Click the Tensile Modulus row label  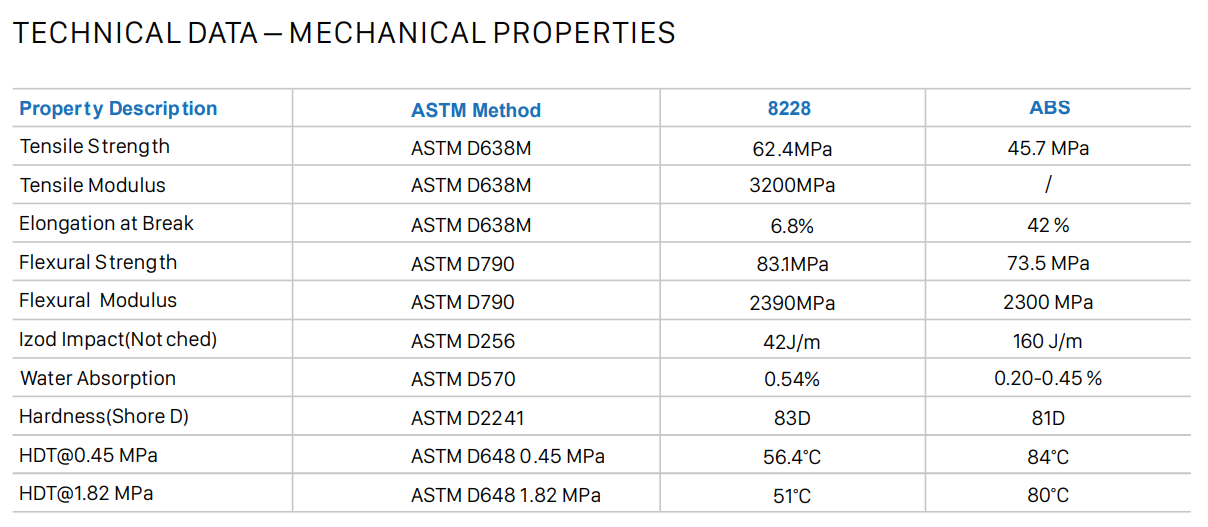coord(93,186)
